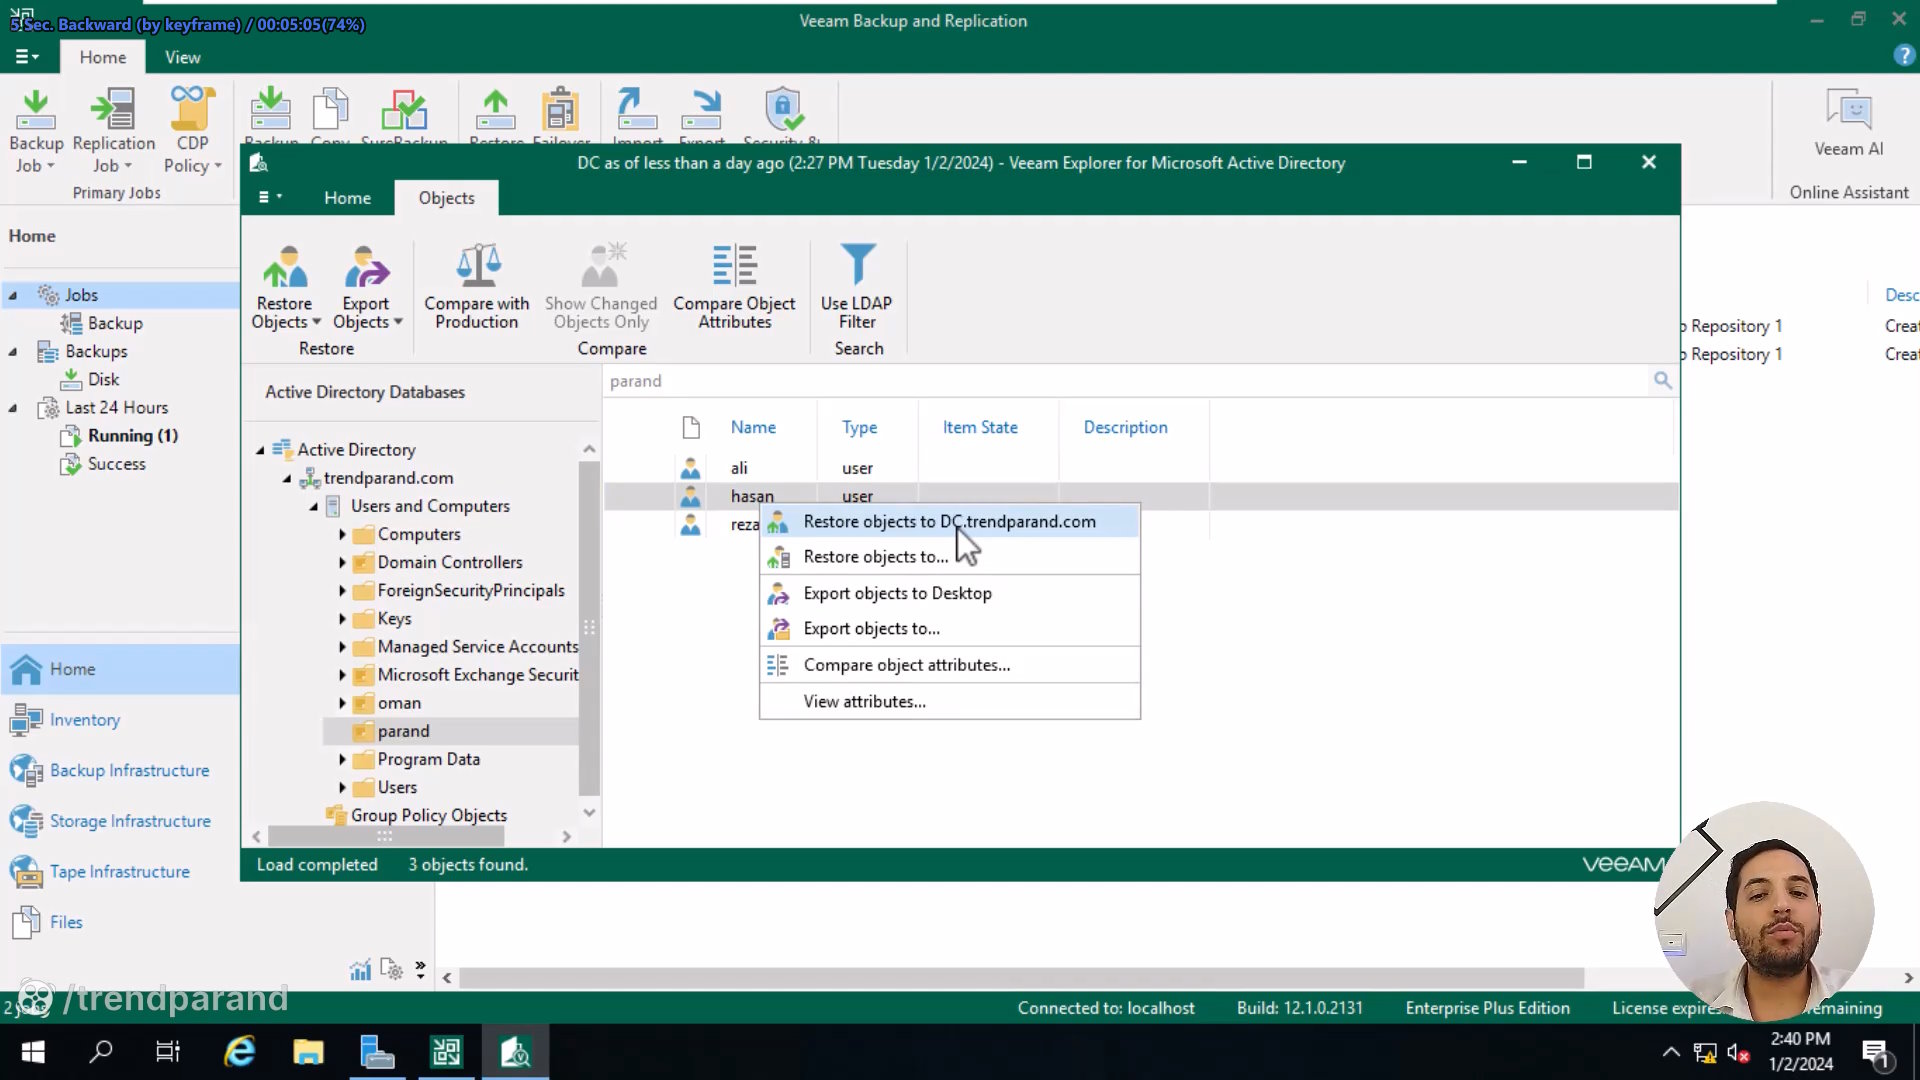Expand the ForeignSecurityPrincipals folder
This screenshot has height=1080, width=1920.
(342, 591)
